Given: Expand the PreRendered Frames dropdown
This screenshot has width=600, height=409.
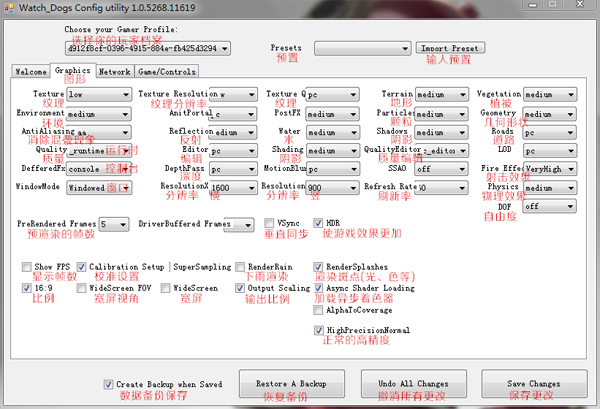Looking at the screenshot, I should point(114,224).
